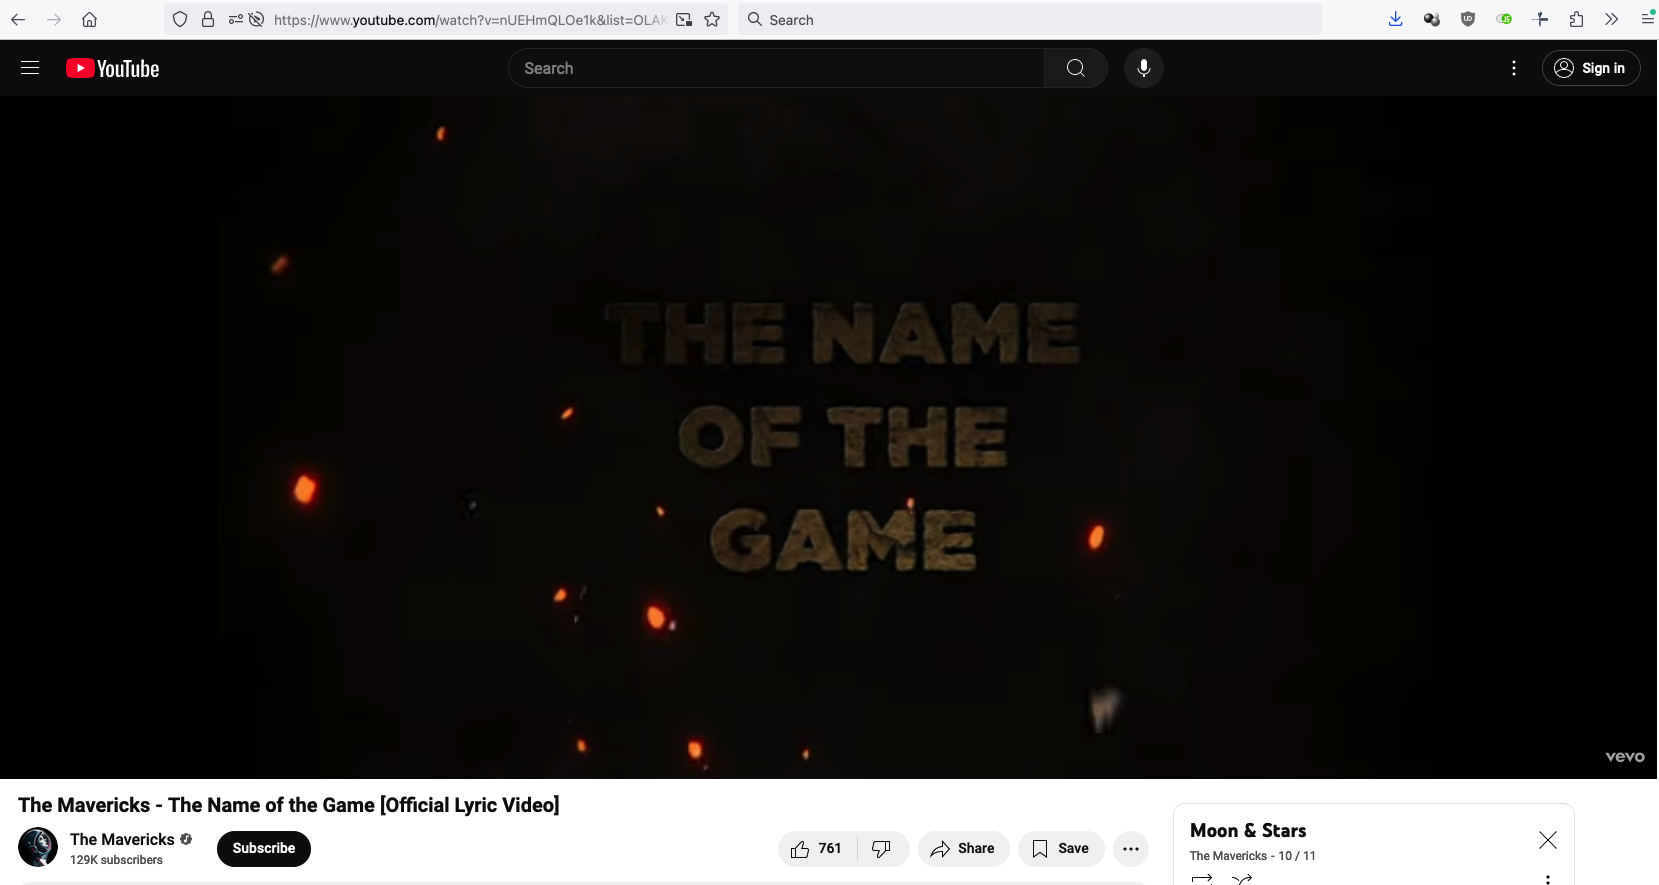
Task: Save the video to a playlist
Action: click(x=1061, y=849)
